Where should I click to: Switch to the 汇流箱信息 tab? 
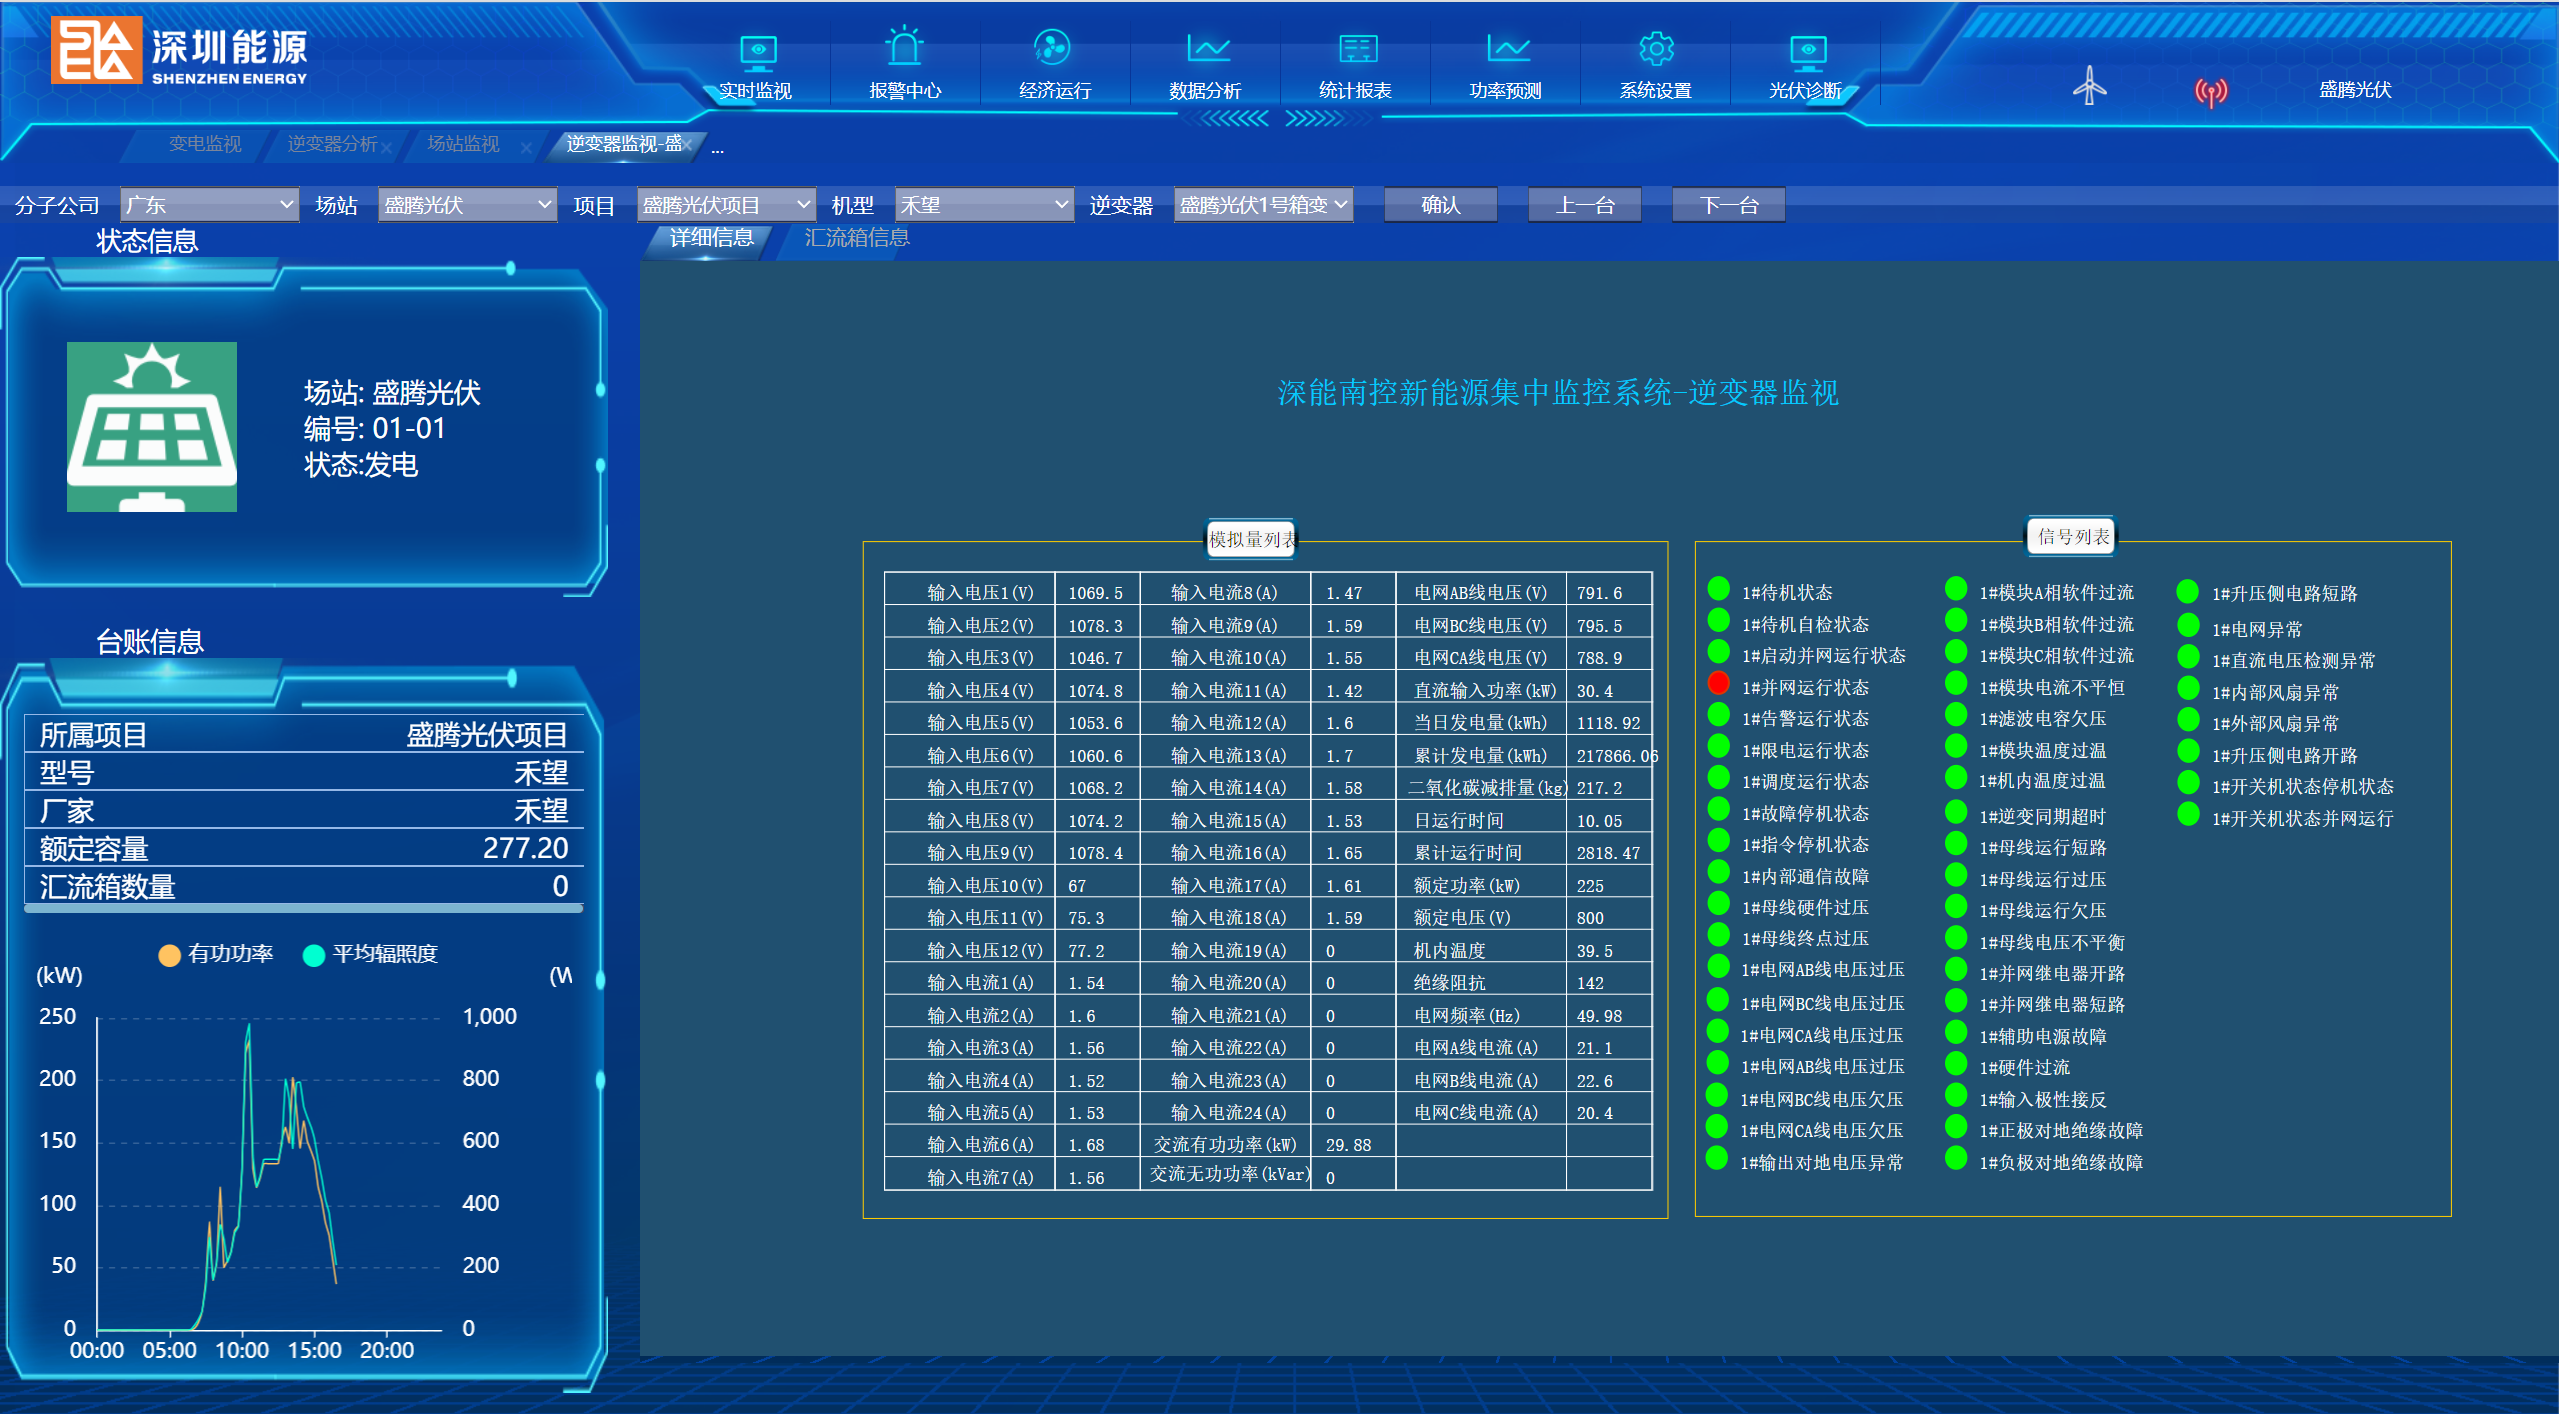(856, 238)
